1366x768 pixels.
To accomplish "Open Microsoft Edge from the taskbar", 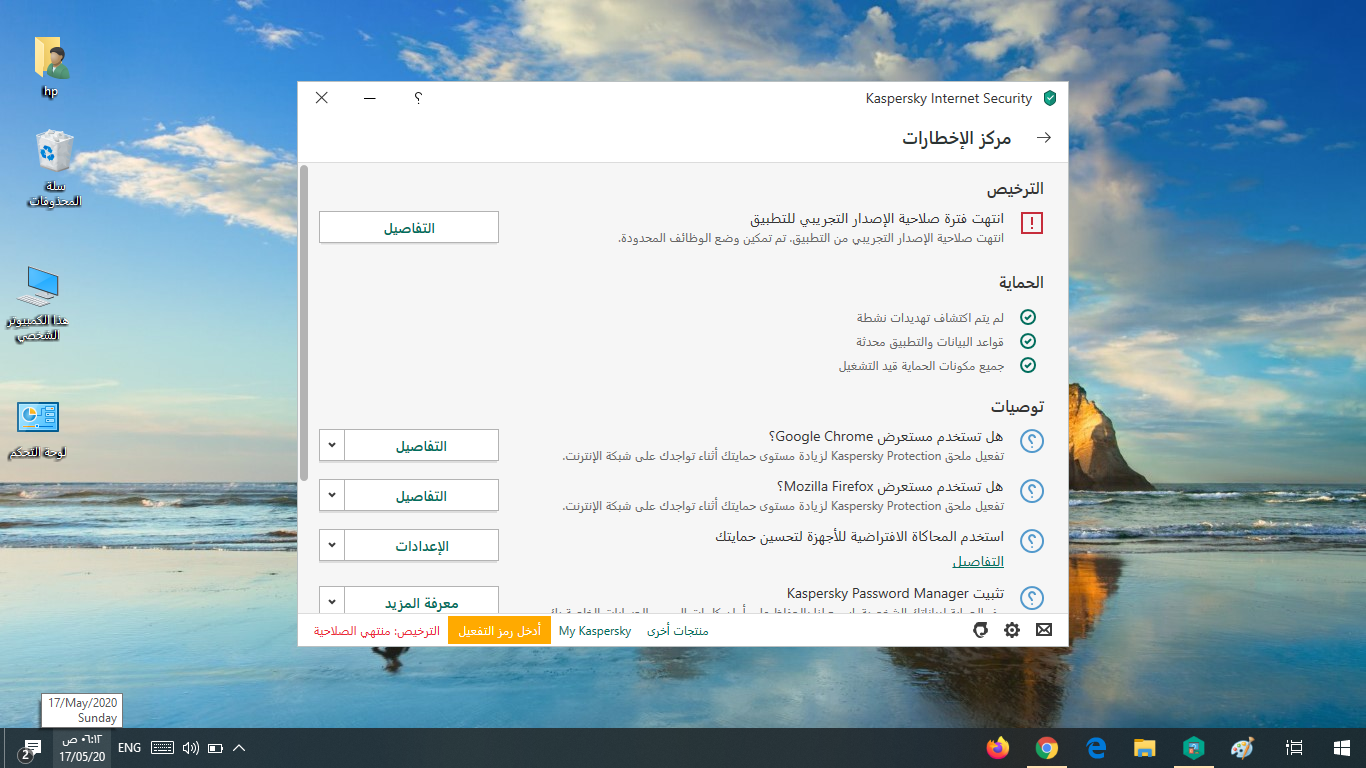I will pos(1096,747).
